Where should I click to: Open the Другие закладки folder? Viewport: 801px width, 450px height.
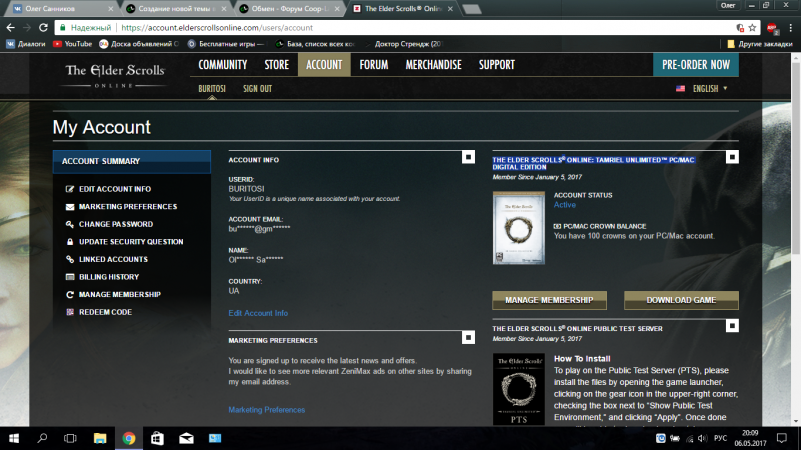pos(760,44)
